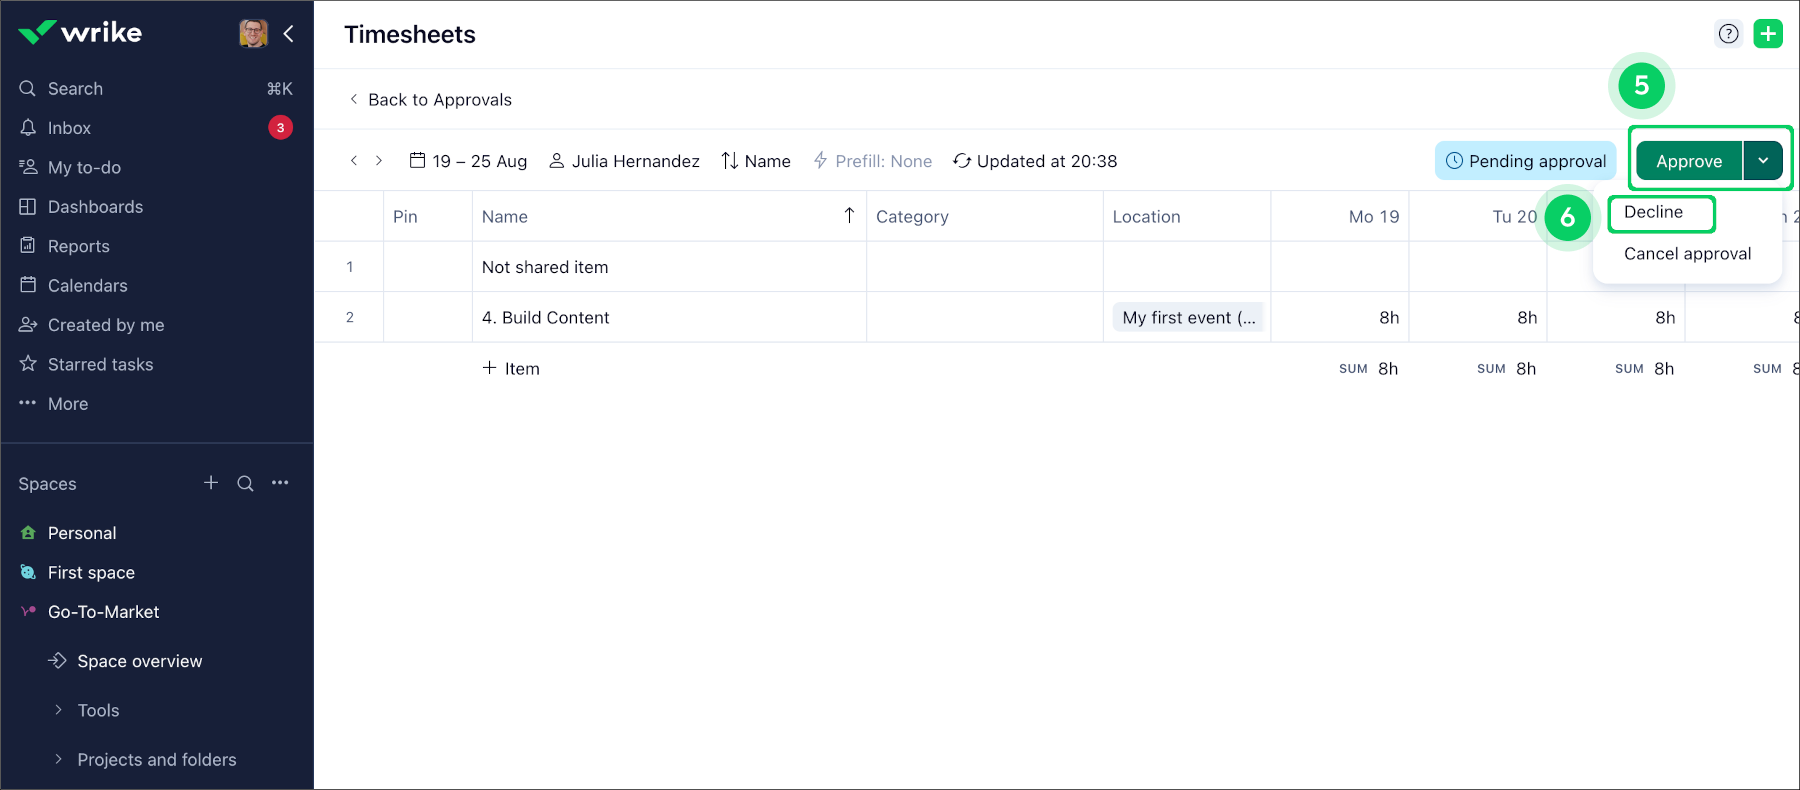Viewport: 1800px width, 790px height.
Task: Click the Wrike logo
Action: coord(80,33)
